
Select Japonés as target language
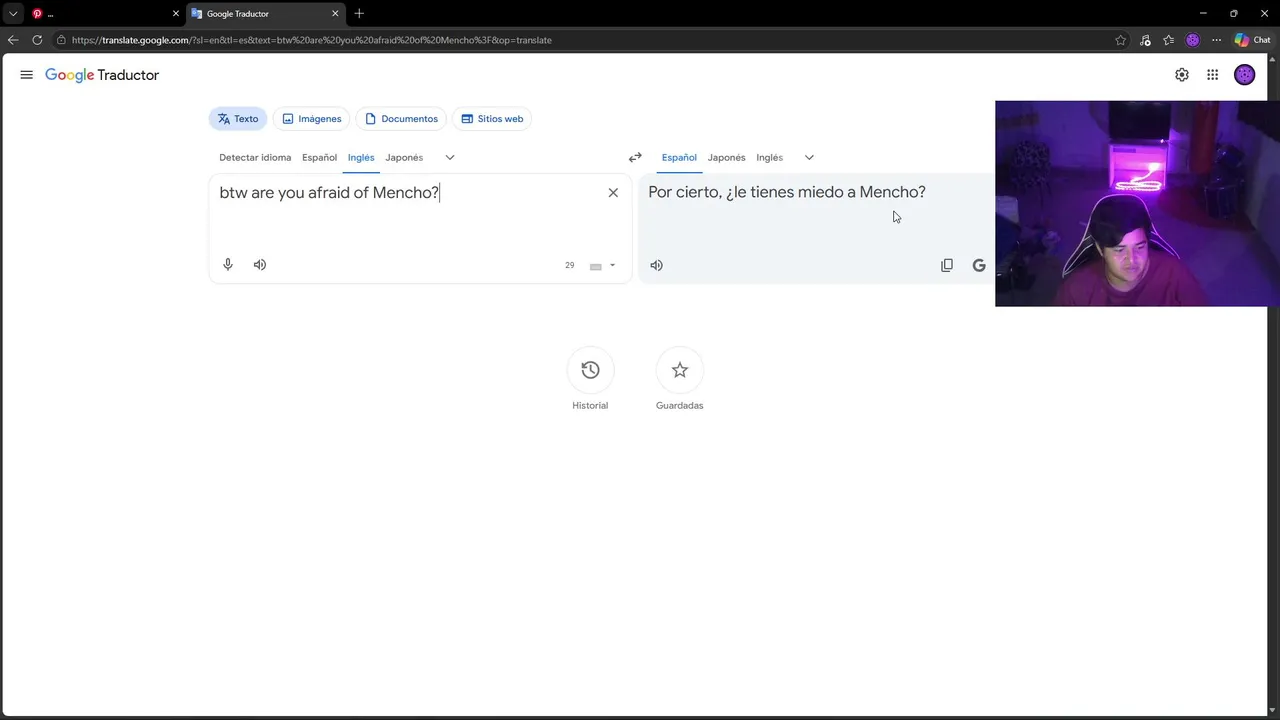(x=726, y=157)
